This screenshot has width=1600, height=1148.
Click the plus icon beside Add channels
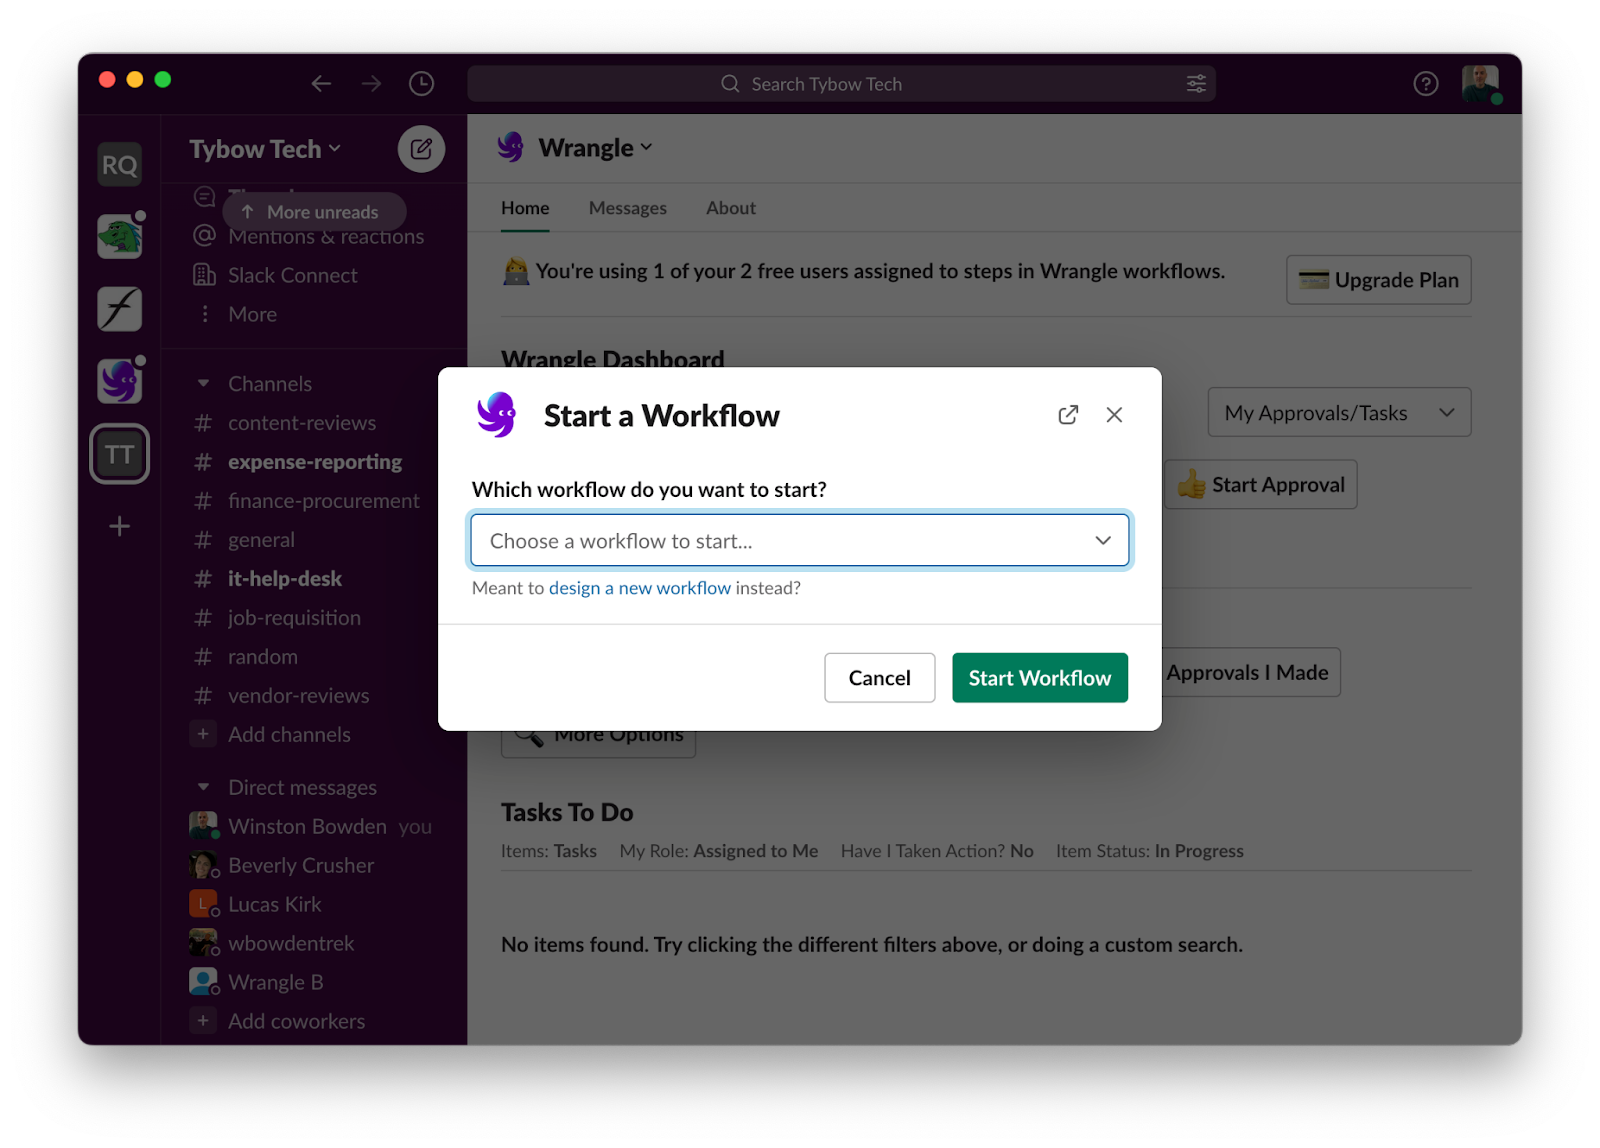pyautogui.click(x=203, y=734)
